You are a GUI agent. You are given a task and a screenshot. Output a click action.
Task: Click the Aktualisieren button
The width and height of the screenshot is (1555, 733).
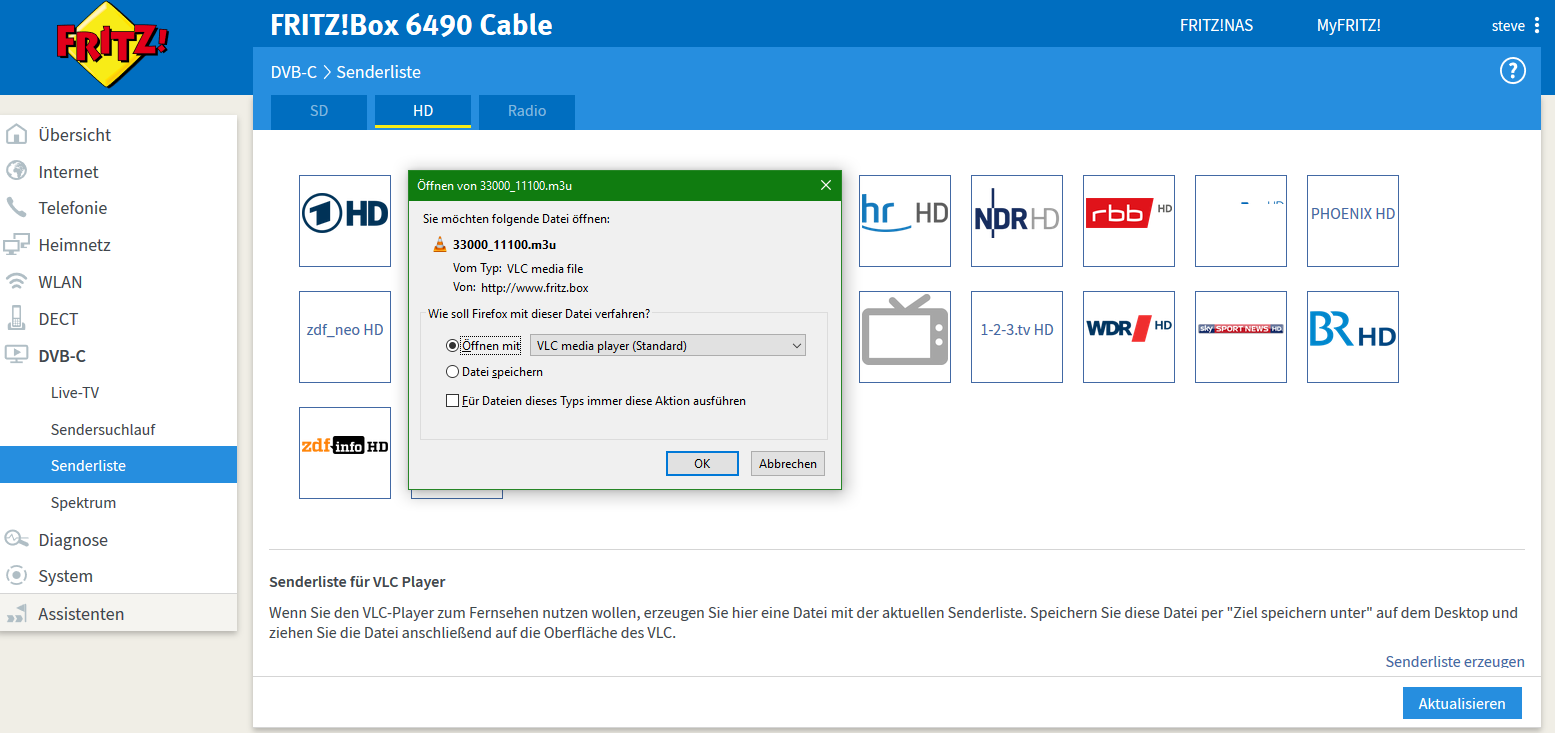coord(1462,703)
